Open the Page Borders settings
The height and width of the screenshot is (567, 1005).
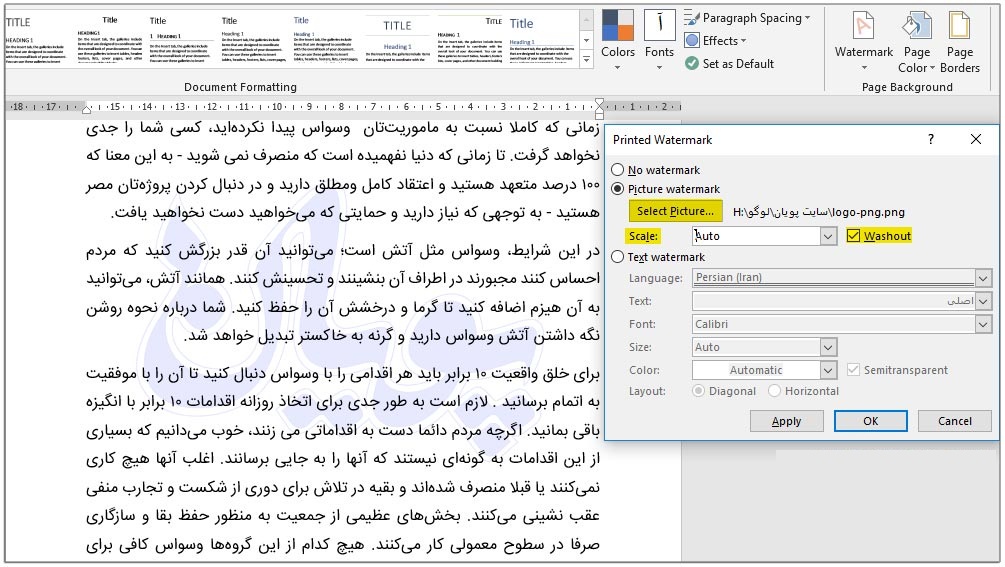coord(959,40)
